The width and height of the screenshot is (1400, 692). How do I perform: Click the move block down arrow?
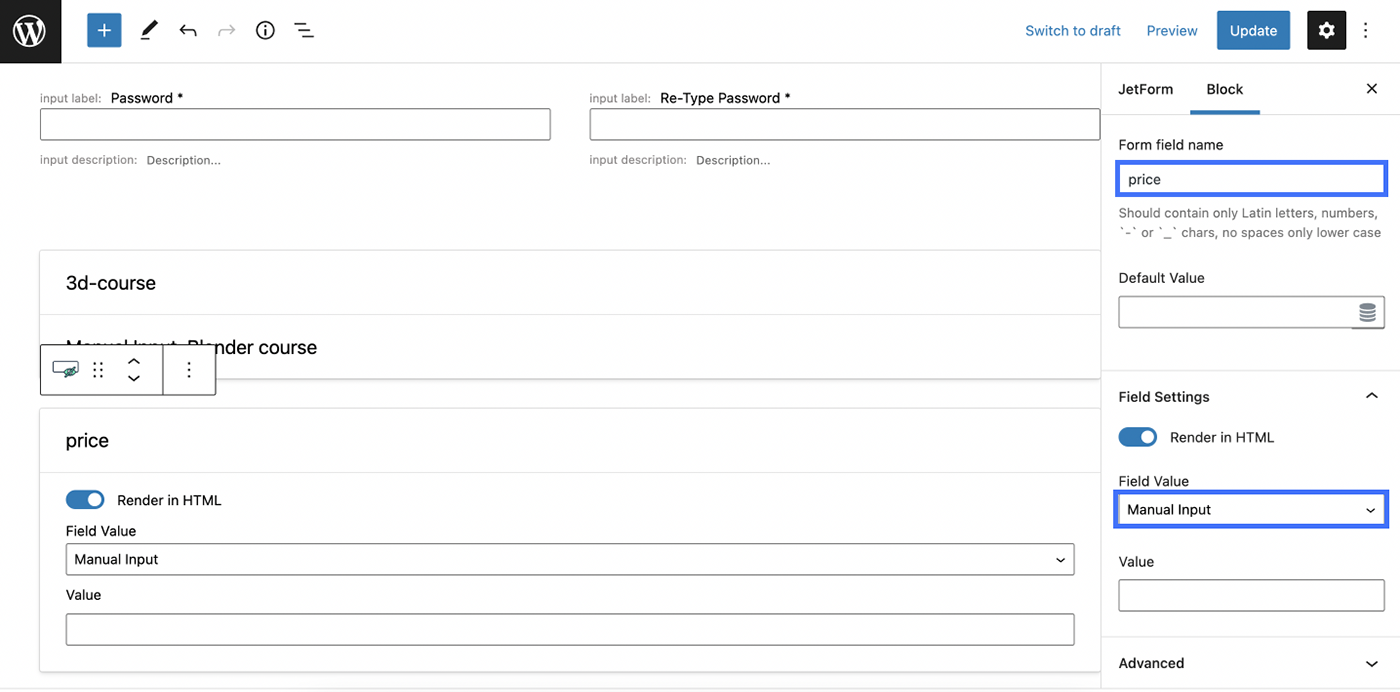(133, 378)
